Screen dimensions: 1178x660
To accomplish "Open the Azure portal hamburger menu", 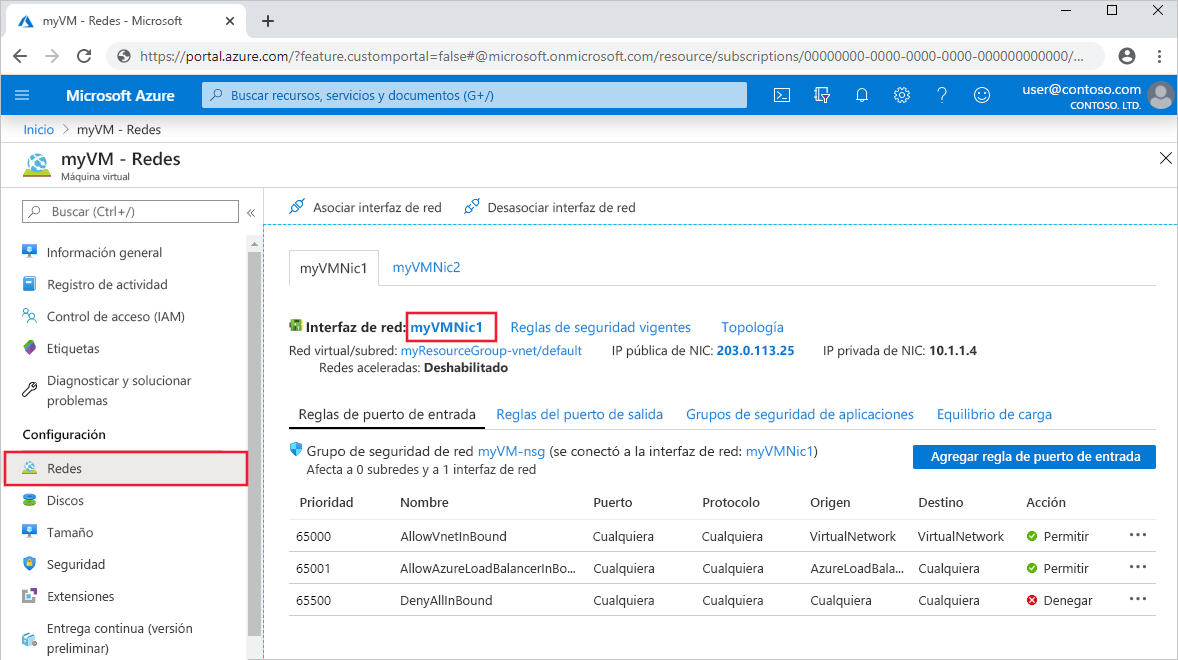I will [23, 95].
